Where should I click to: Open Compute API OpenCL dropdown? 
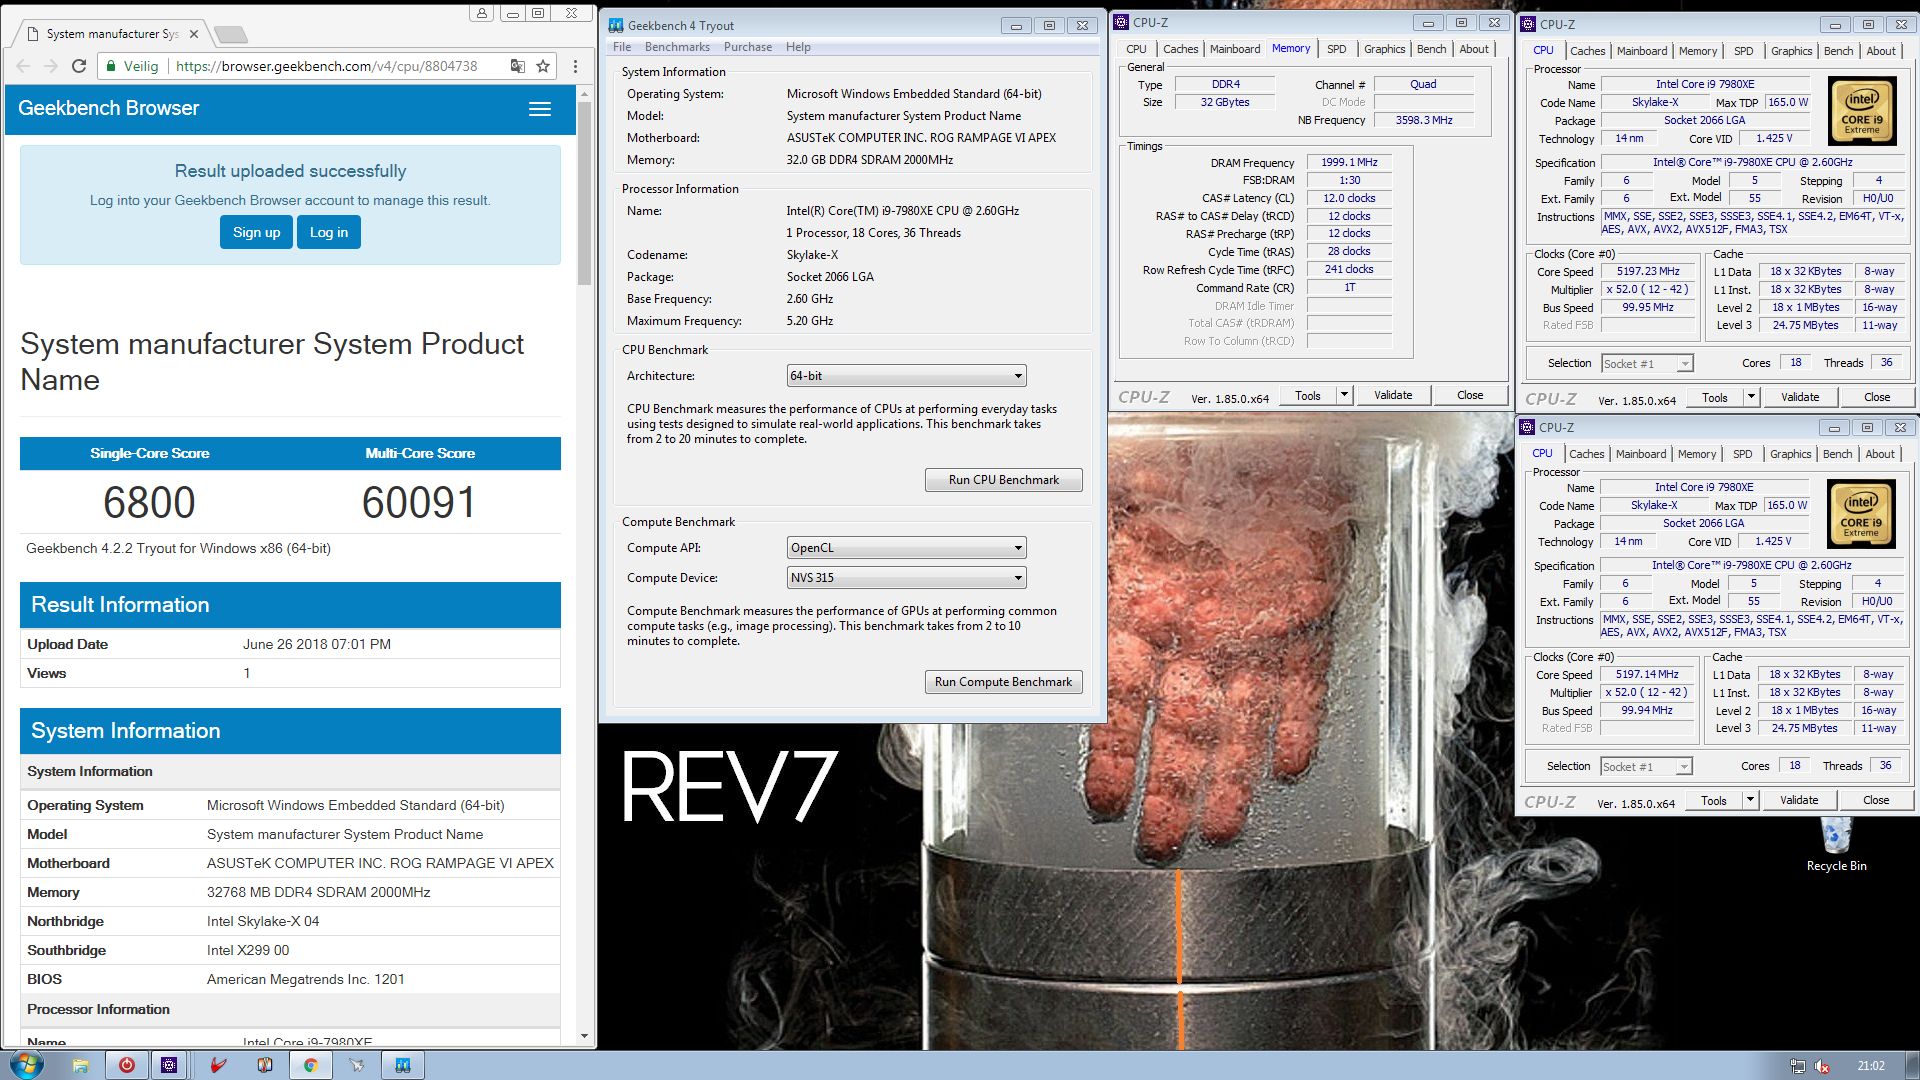click(906, 548)
